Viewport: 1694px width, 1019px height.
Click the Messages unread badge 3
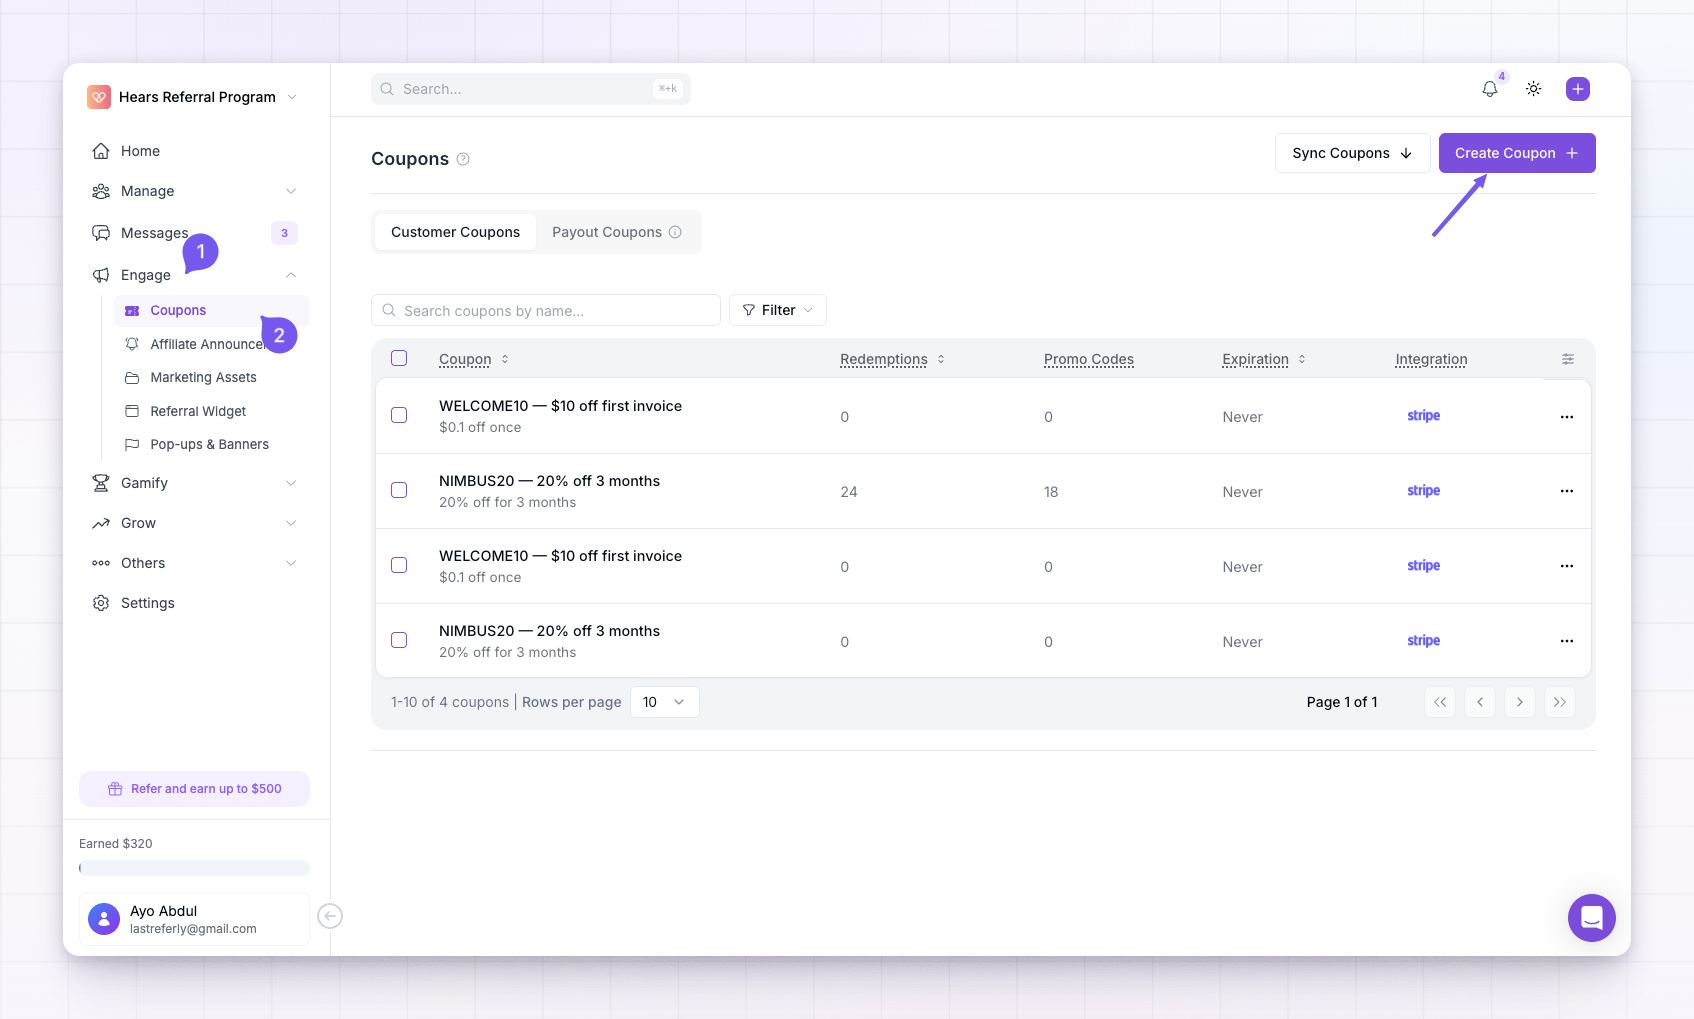coord(284,233)
